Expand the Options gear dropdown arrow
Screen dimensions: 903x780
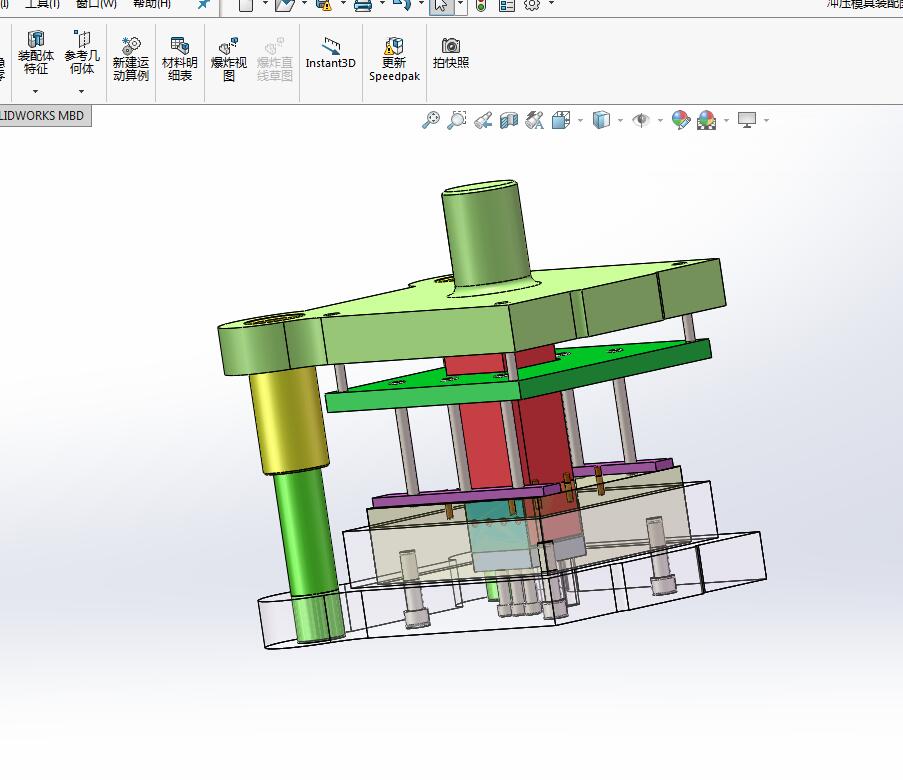(551, 3)
